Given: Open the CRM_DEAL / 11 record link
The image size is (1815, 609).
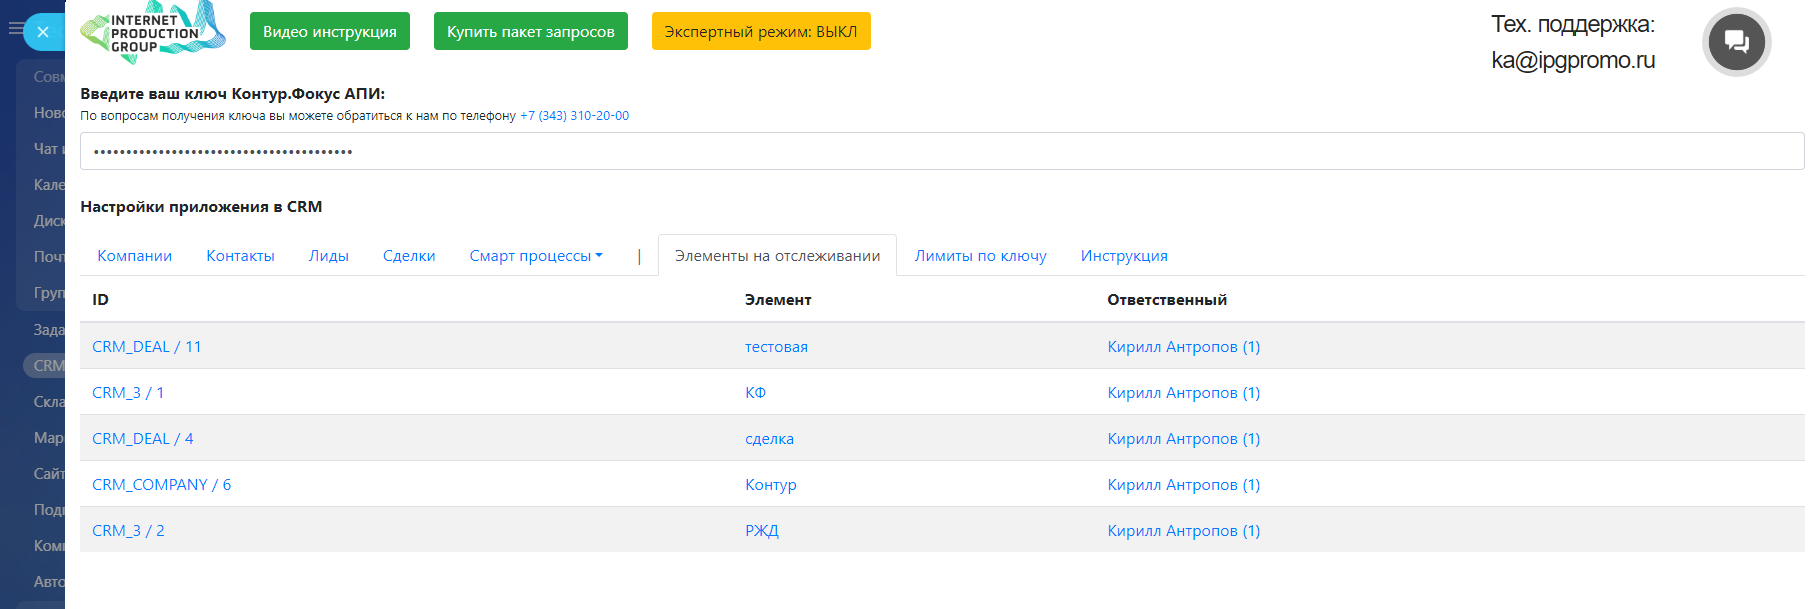Looking at the screenshot, I should [x=147, y=347].
